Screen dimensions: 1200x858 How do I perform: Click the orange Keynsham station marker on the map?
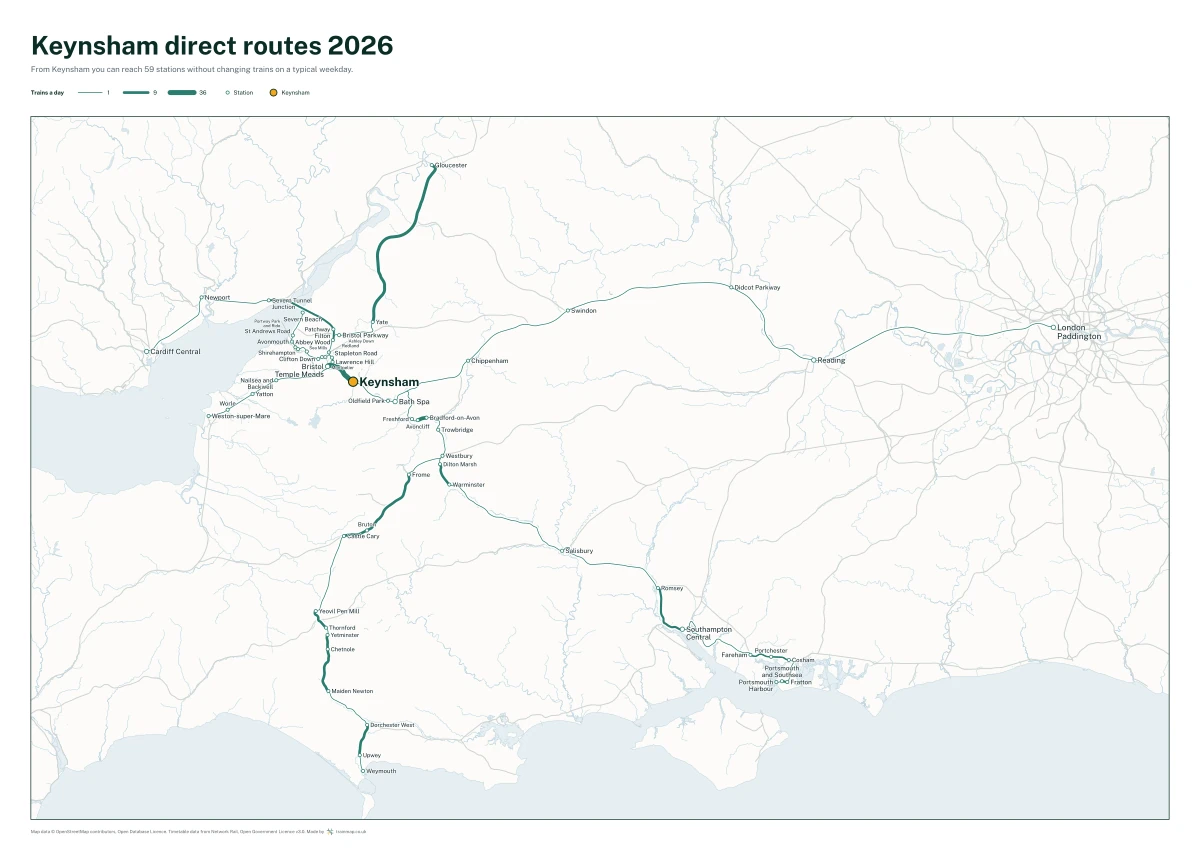click(353, 382)
